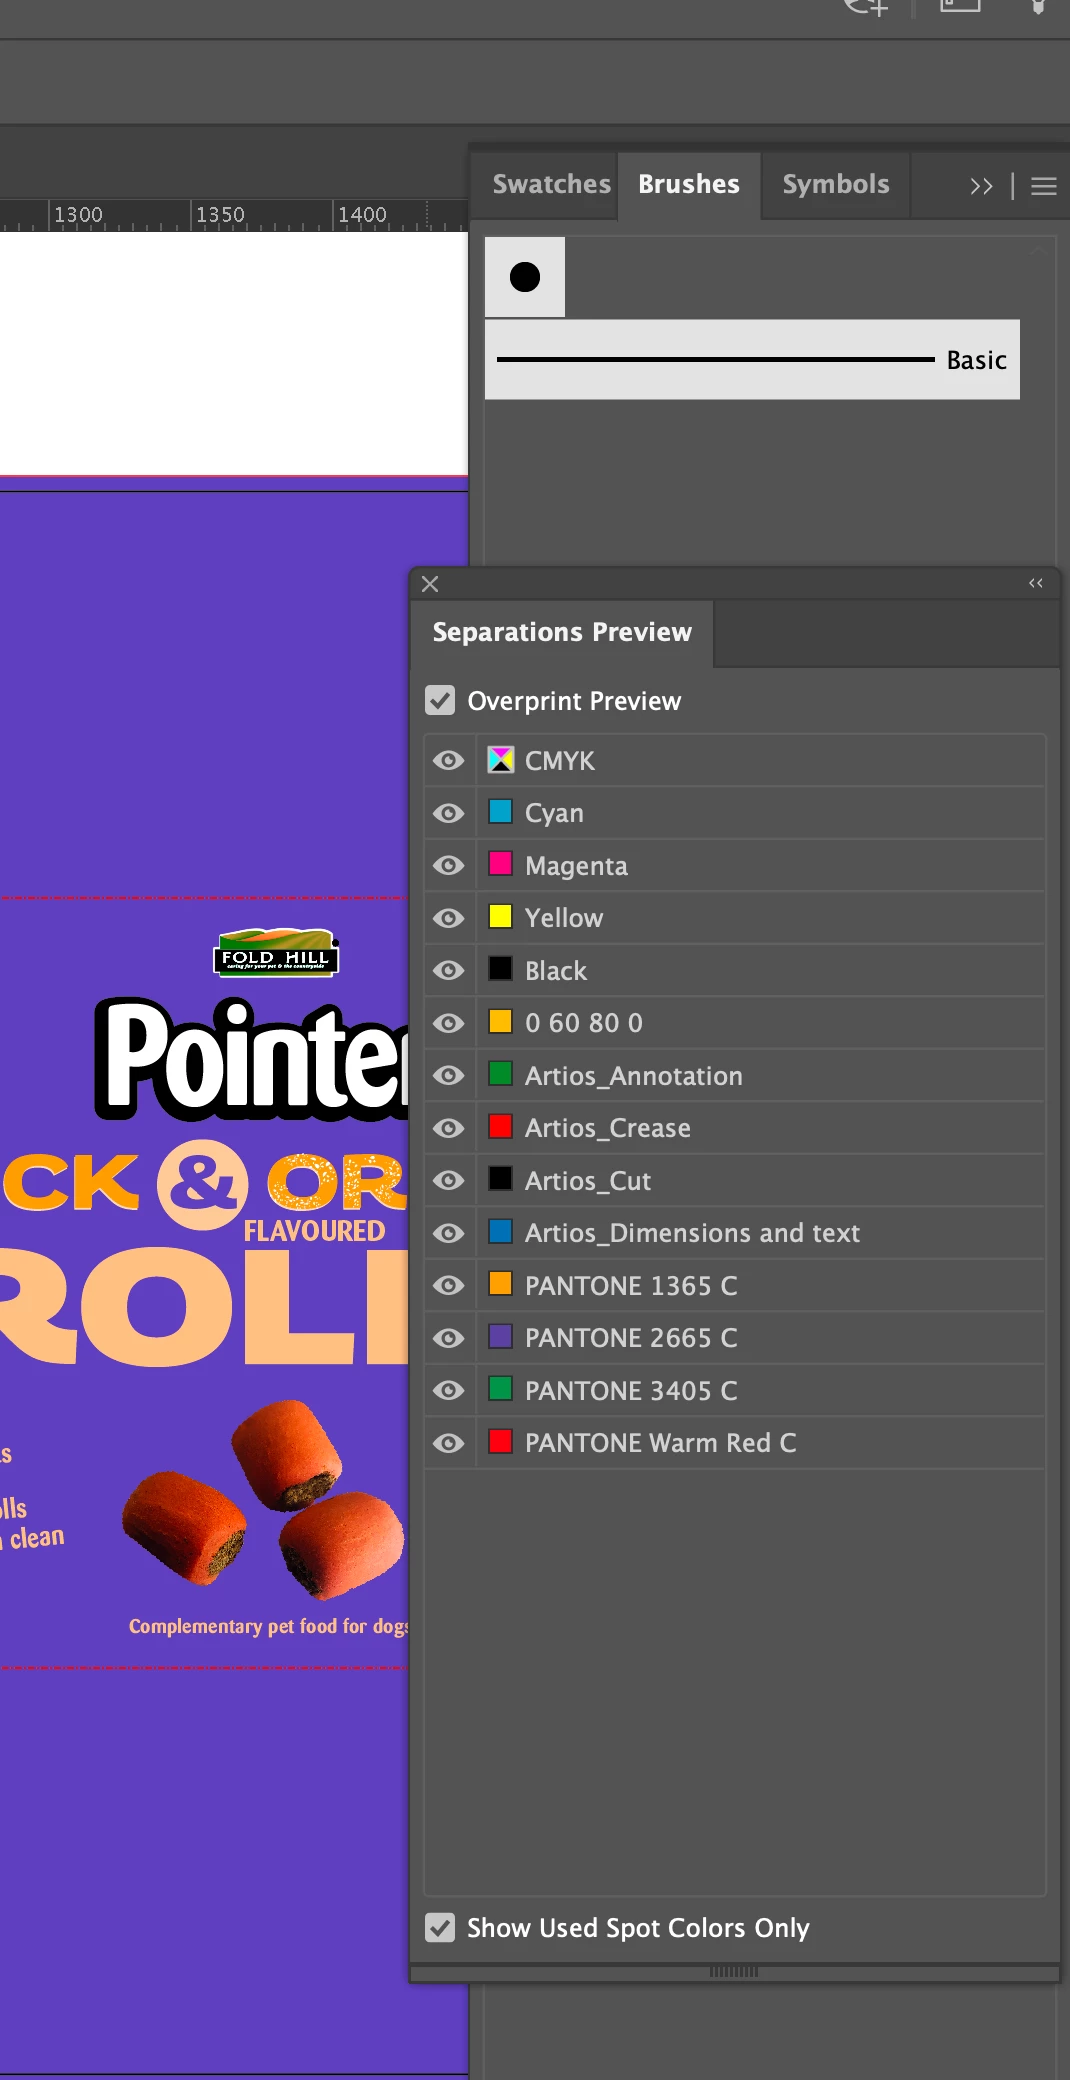The width and height of the screenshot is (1070, 2080).
Task: Click the PANTONE 2665 C purple swatch
Action: (x=500, y=1336)
